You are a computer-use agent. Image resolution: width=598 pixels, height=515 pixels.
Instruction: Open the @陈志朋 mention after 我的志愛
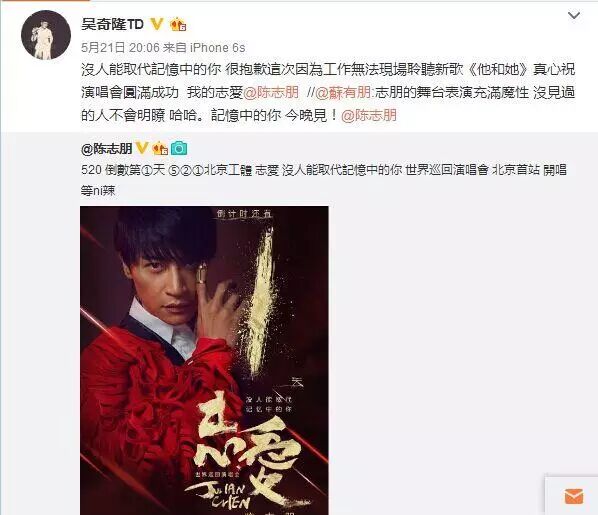pos(271,92)
